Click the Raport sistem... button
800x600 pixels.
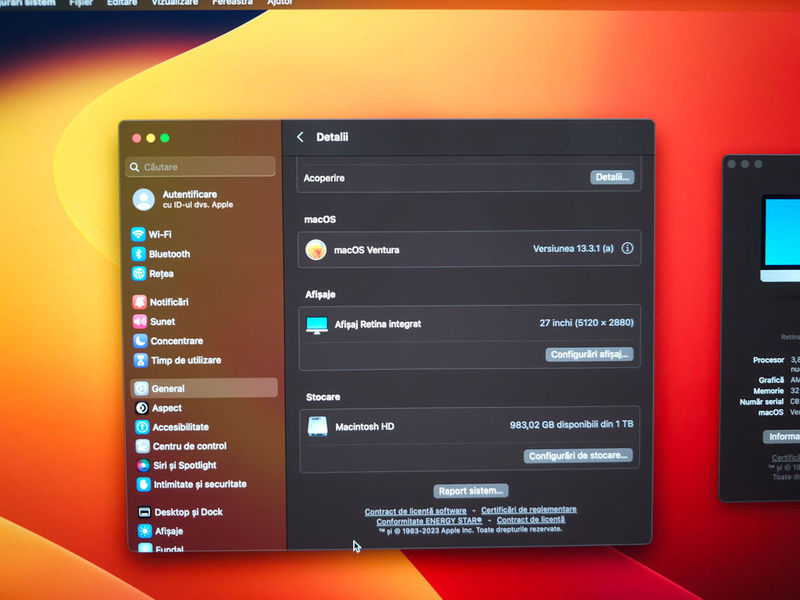pos(470,491)
